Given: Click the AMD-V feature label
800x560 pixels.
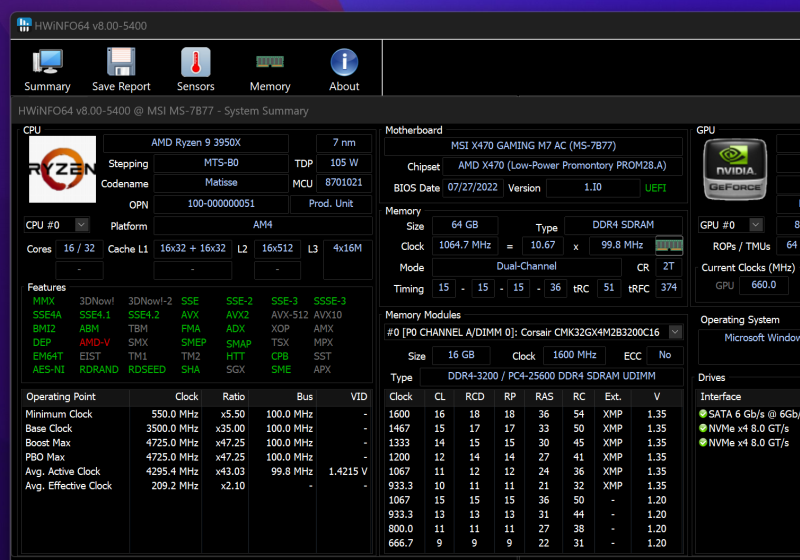Looking at the screenshot, I should pos(95,342).
